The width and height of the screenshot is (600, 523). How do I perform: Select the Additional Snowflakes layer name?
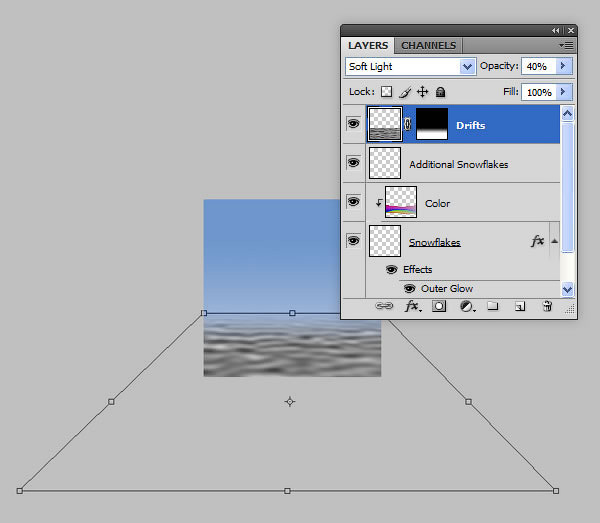coord(458,165)
